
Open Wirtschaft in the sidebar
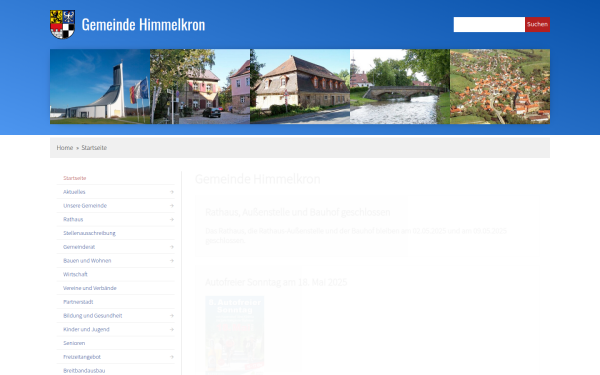[x=75, y=274]
